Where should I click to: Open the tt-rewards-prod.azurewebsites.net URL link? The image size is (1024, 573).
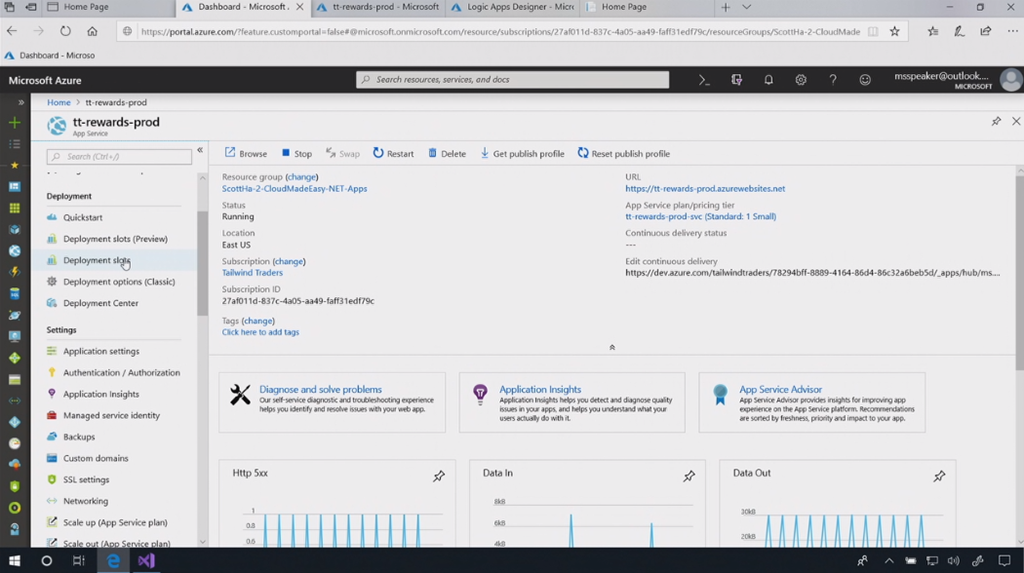705,189
